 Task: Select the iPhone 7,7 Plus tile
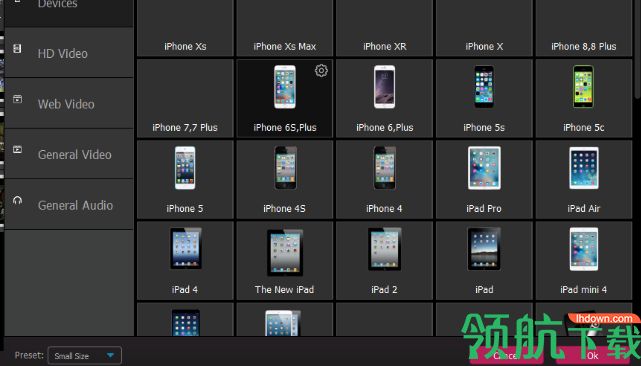(185, 98)
